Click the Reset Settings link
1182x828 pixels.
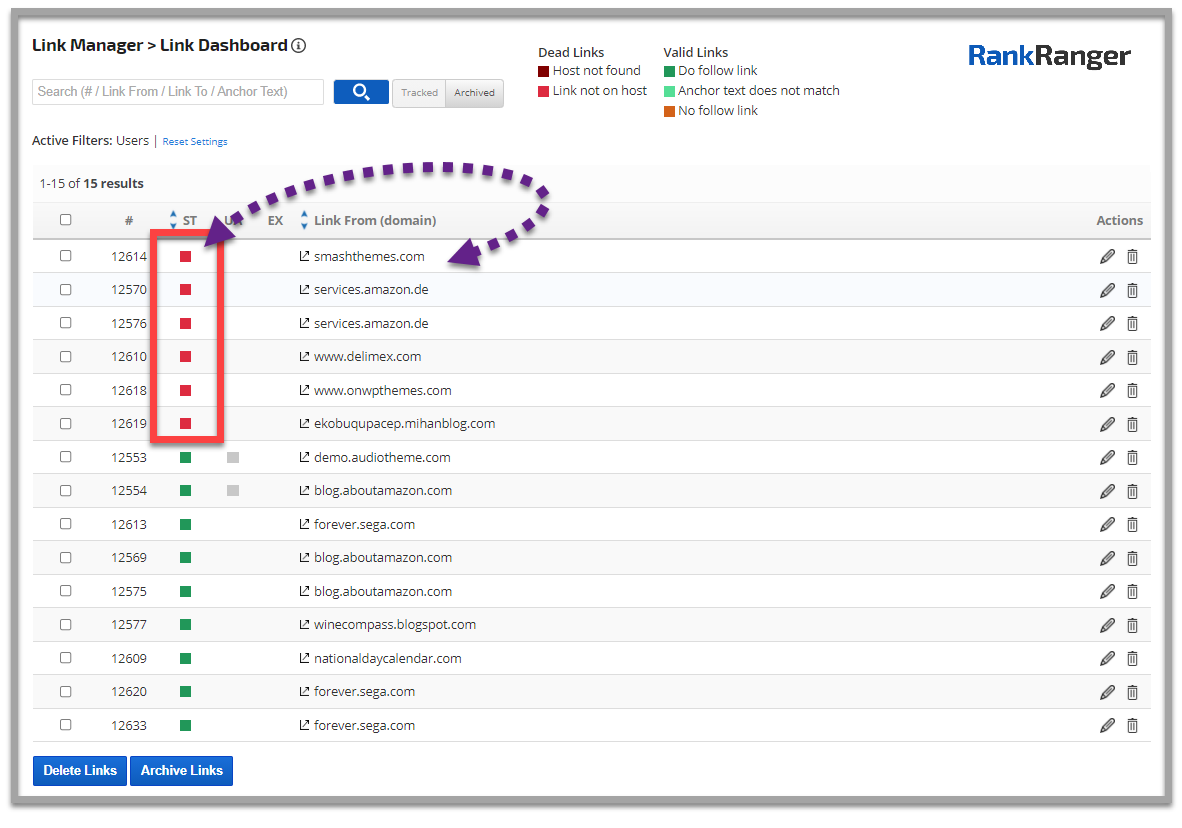tap(195, 142)
